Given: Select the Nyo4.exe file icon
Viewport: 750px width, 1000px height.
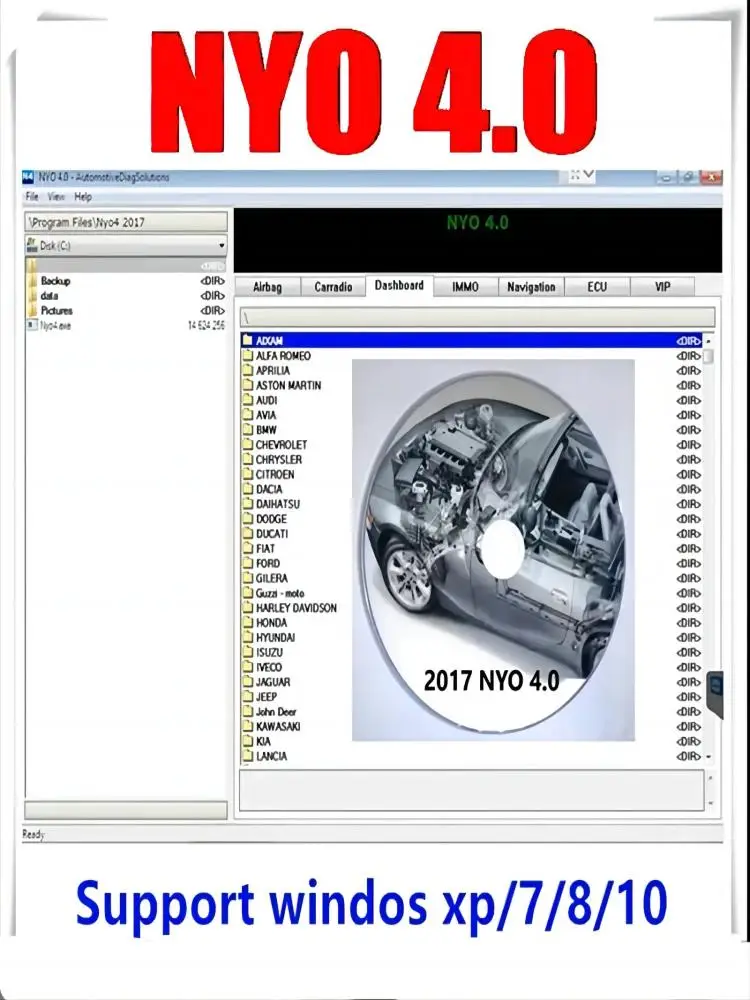Looking at the screenshot, I should point(32,325).
